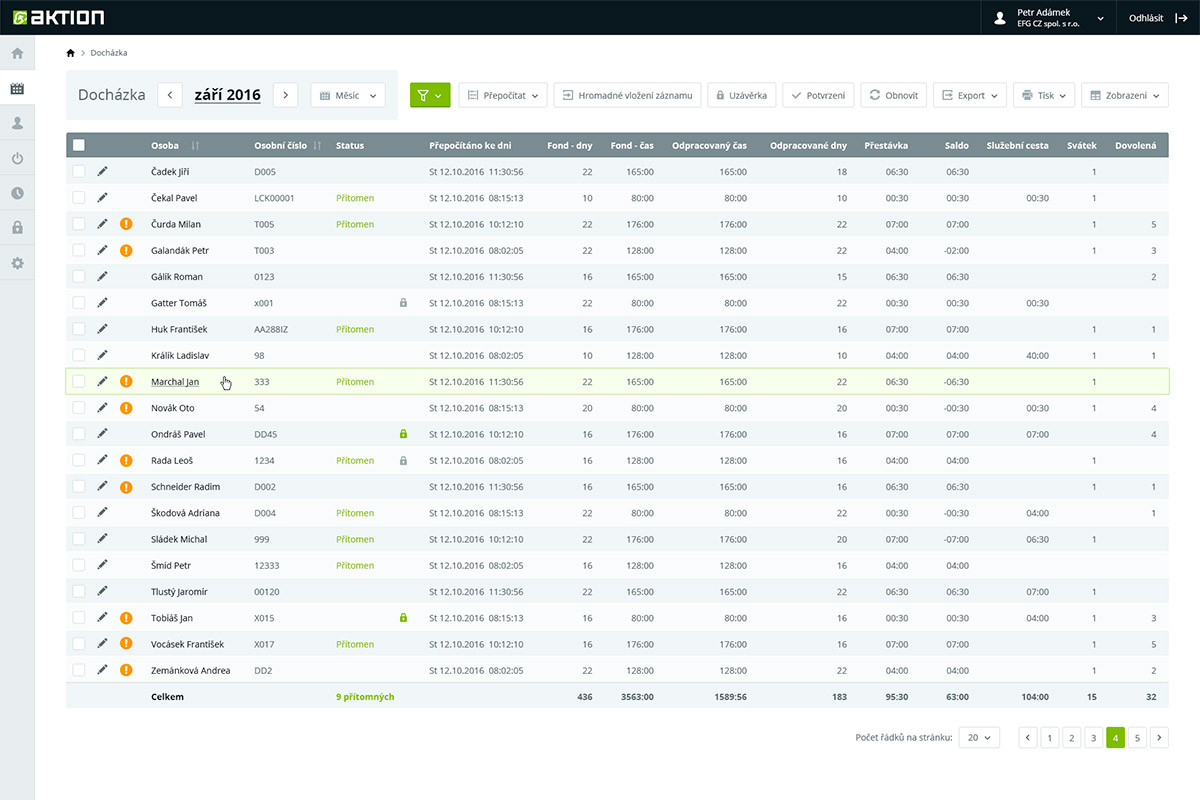Go to the next page arrow

(1160, 738)
